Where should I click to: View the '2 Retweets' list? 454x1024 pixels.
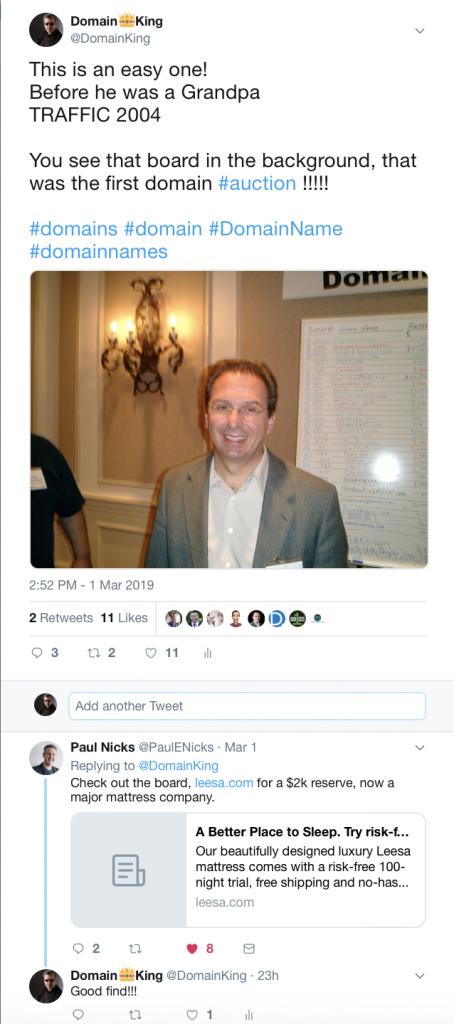[61, 618]
